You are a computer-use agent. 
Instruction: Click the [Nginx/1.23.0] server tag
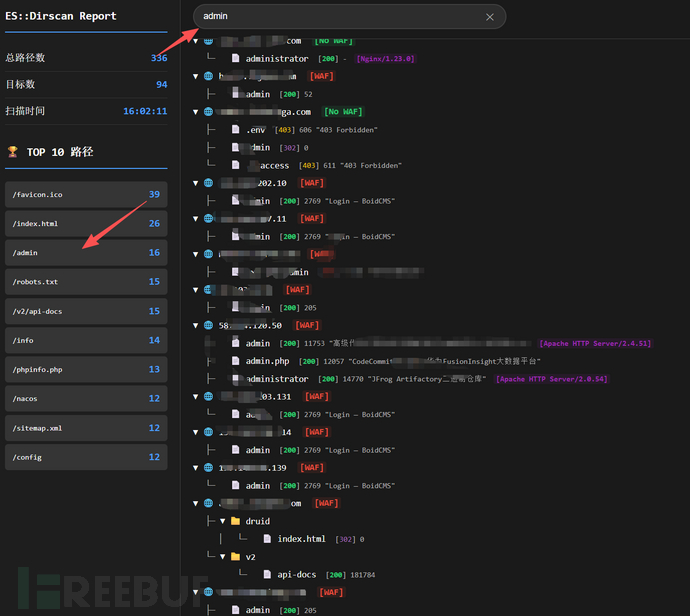[386, 59]
